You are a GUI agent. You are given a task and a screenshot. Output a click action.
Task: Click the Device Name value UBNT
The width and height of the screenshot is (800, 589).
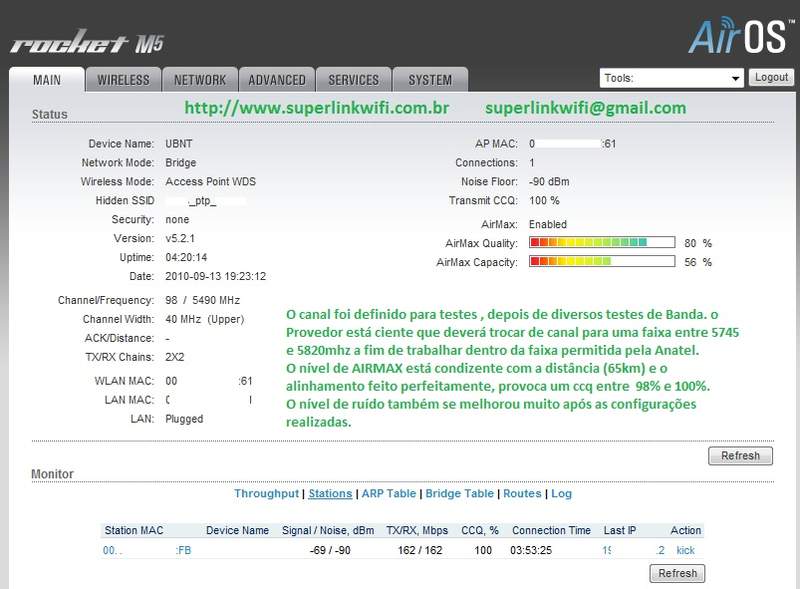[179, 144]
